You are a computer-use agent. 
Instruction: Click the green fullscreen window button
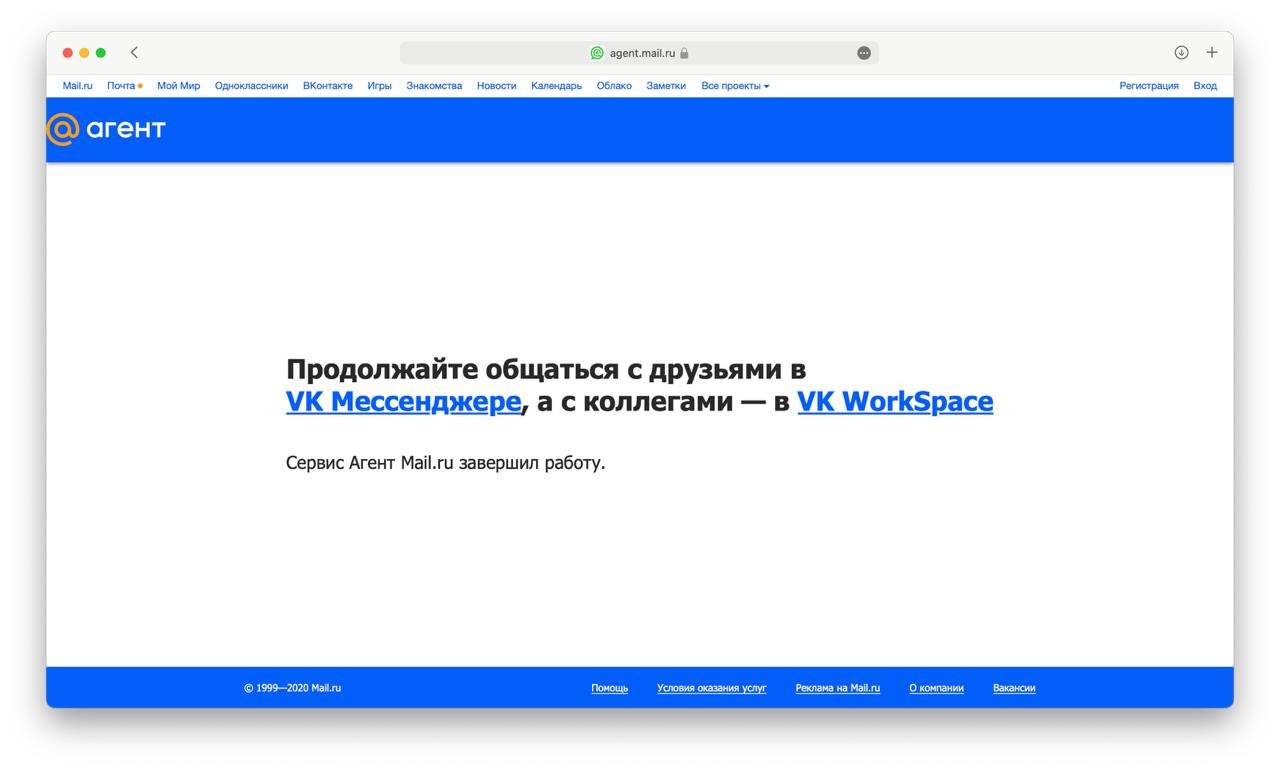pyautogui.click(x=101, y=53)
